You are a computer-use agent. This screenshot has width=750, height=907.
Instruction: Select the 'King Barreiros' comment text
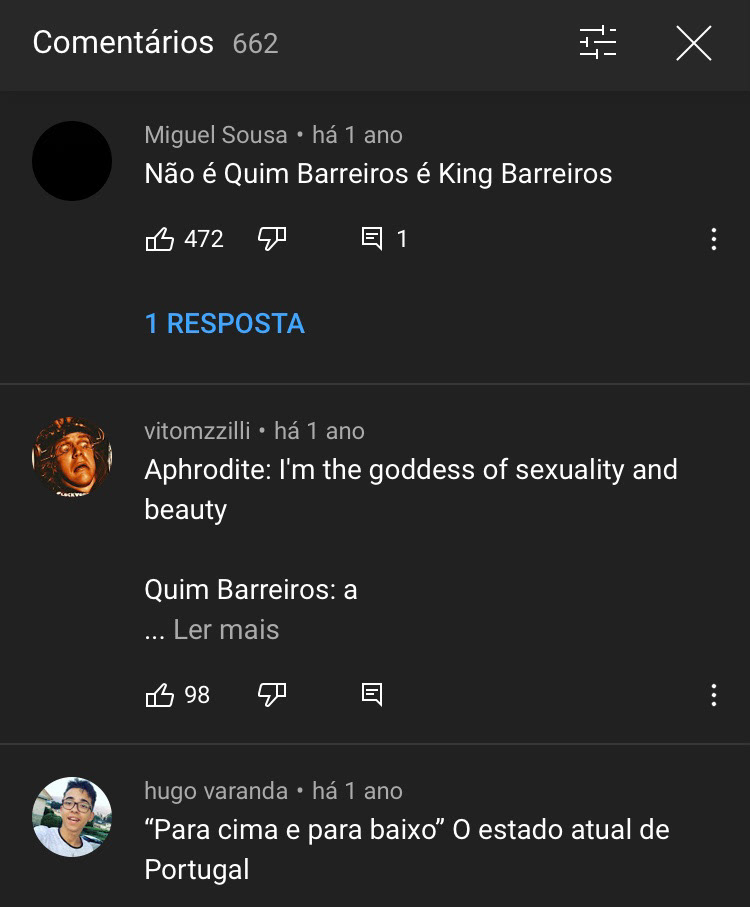378,174
